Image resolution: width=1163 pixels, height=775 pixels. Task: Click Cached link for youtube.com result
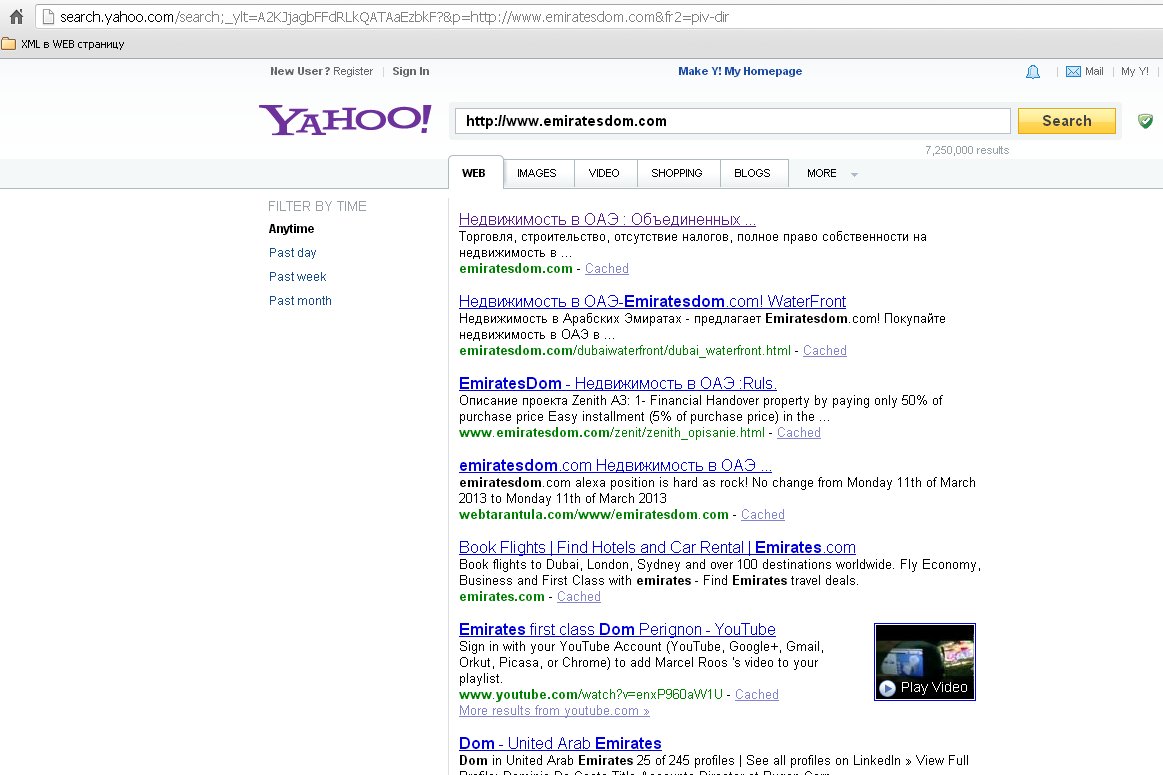click(x=757, y=695)
